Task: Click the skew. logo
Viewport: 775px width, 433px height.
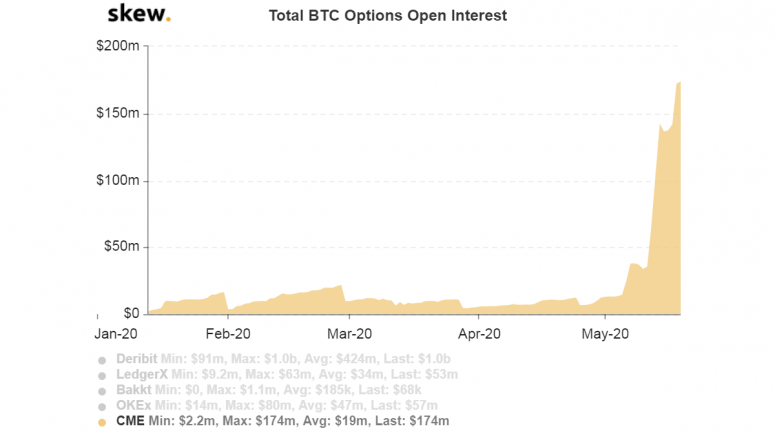Action: point(139,15)
